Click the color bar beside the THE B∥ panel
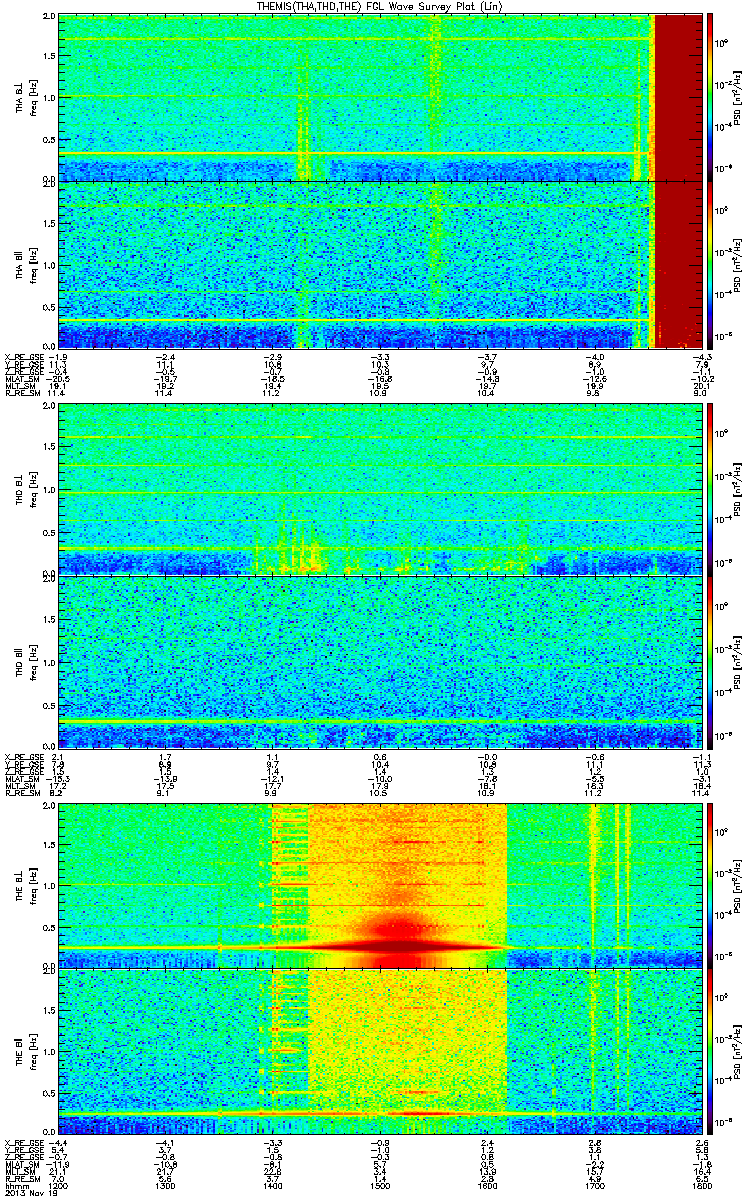This screenshot has width=750, height=1200. click(x=711, y=1052)
